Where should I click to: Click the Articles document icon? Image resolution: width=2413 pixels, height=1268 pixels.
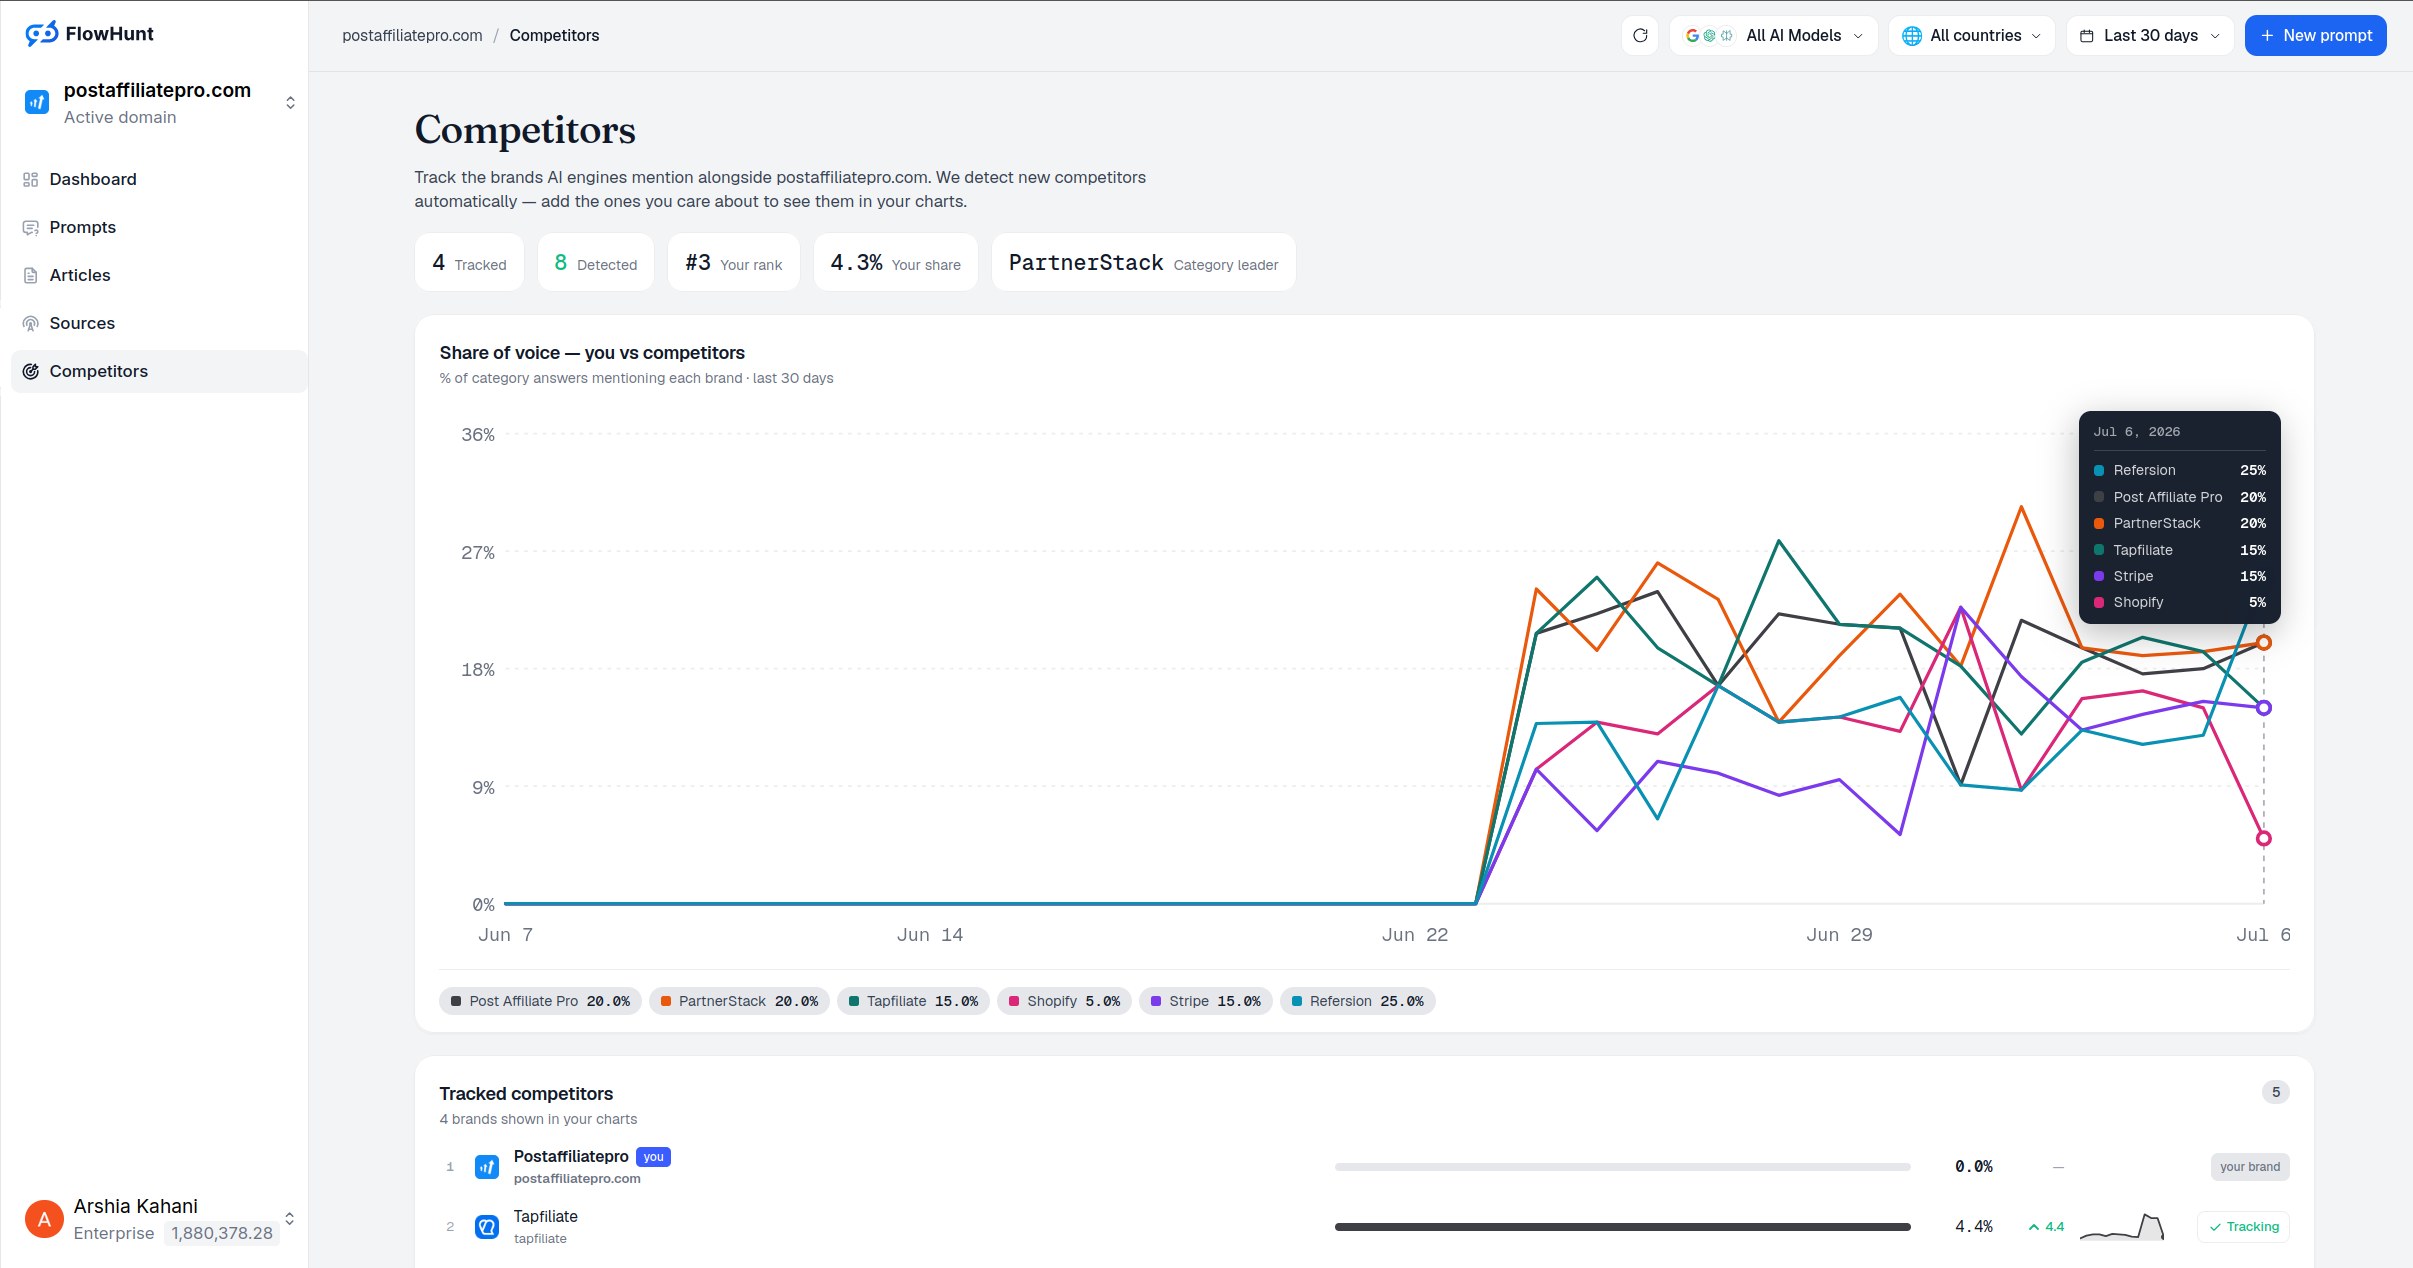click(30, 275)
